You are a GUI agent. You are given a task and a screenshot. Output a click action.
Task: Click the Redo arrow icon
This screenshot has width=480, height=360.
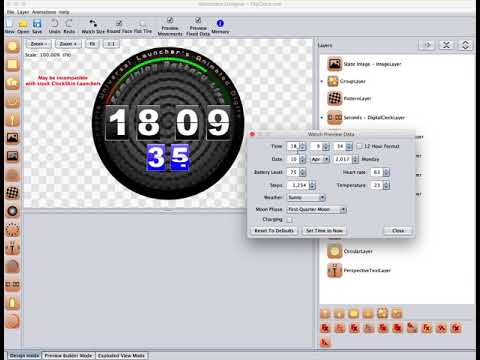(69, 23)
